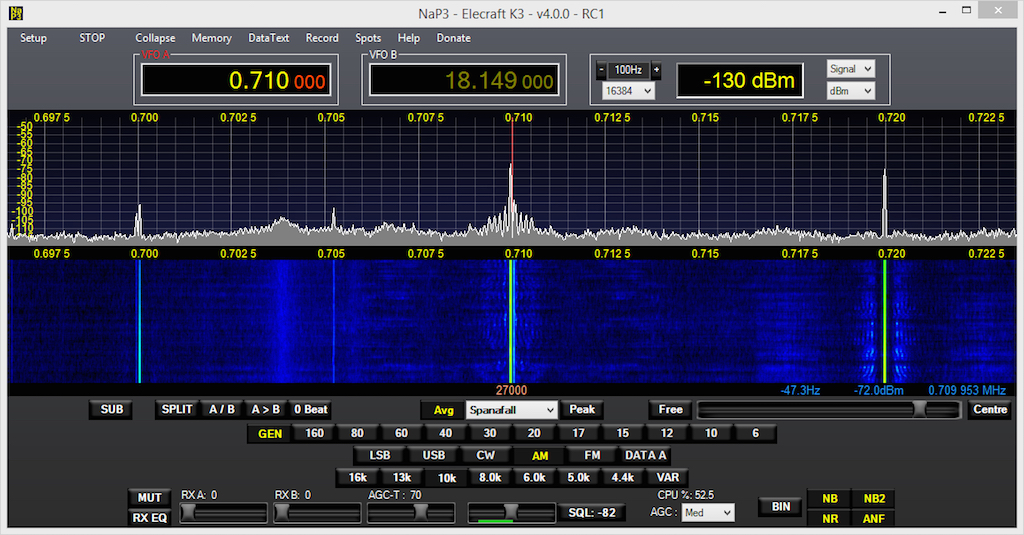Viewport: 1024px width, 535px height.
Task: Open the Signal meter type dropdown
Action: pos(850,69)
